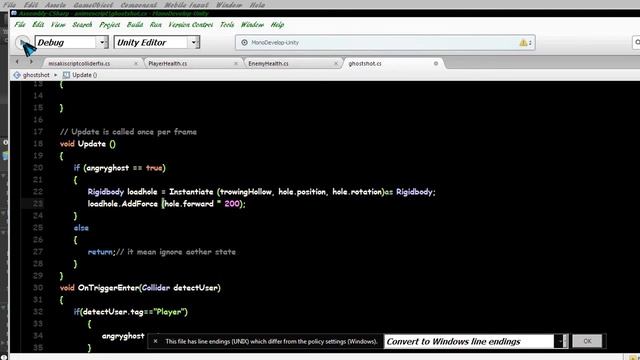Click the OK button in line endings bar
This screenshot has width=640, height=360.
(587, 341)
